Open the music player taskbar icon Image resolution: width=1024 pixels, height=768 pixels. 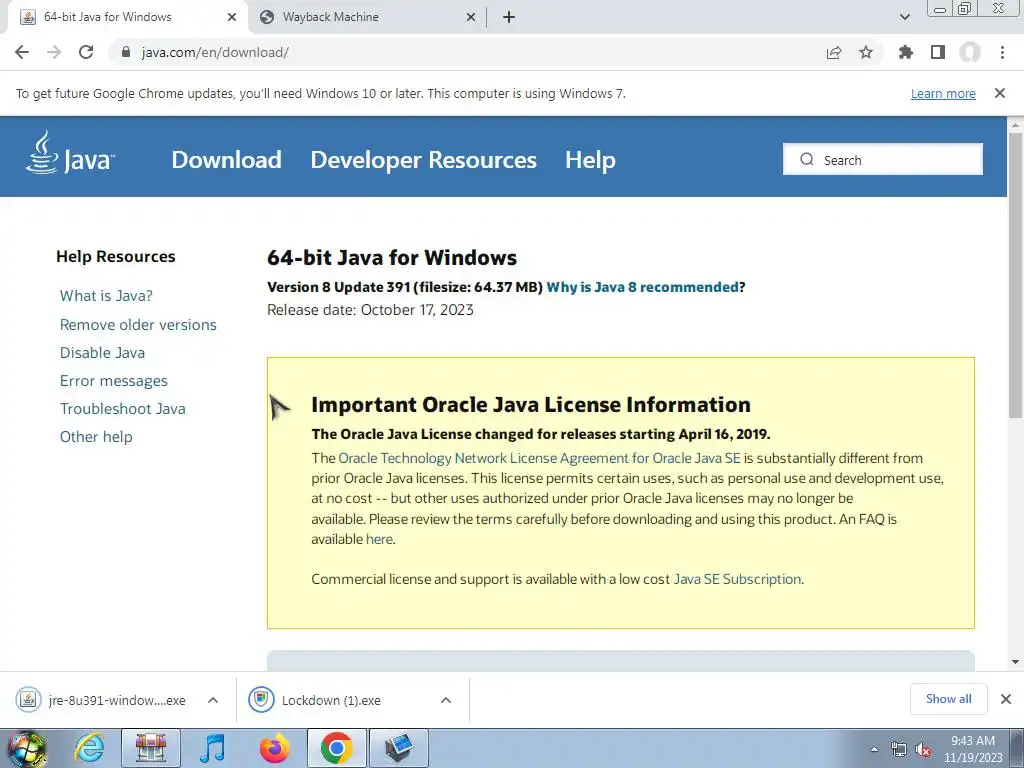coord(212,748)
